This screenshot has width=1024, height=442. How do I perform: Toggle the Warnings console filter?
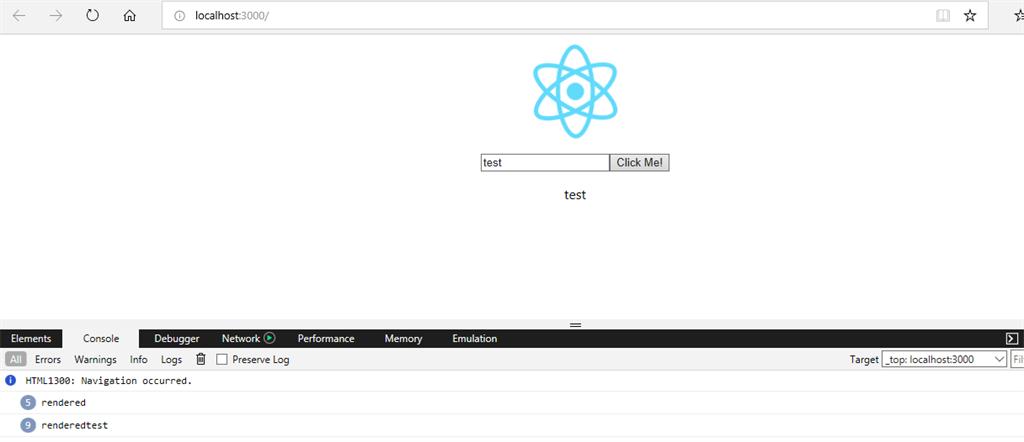95,360
